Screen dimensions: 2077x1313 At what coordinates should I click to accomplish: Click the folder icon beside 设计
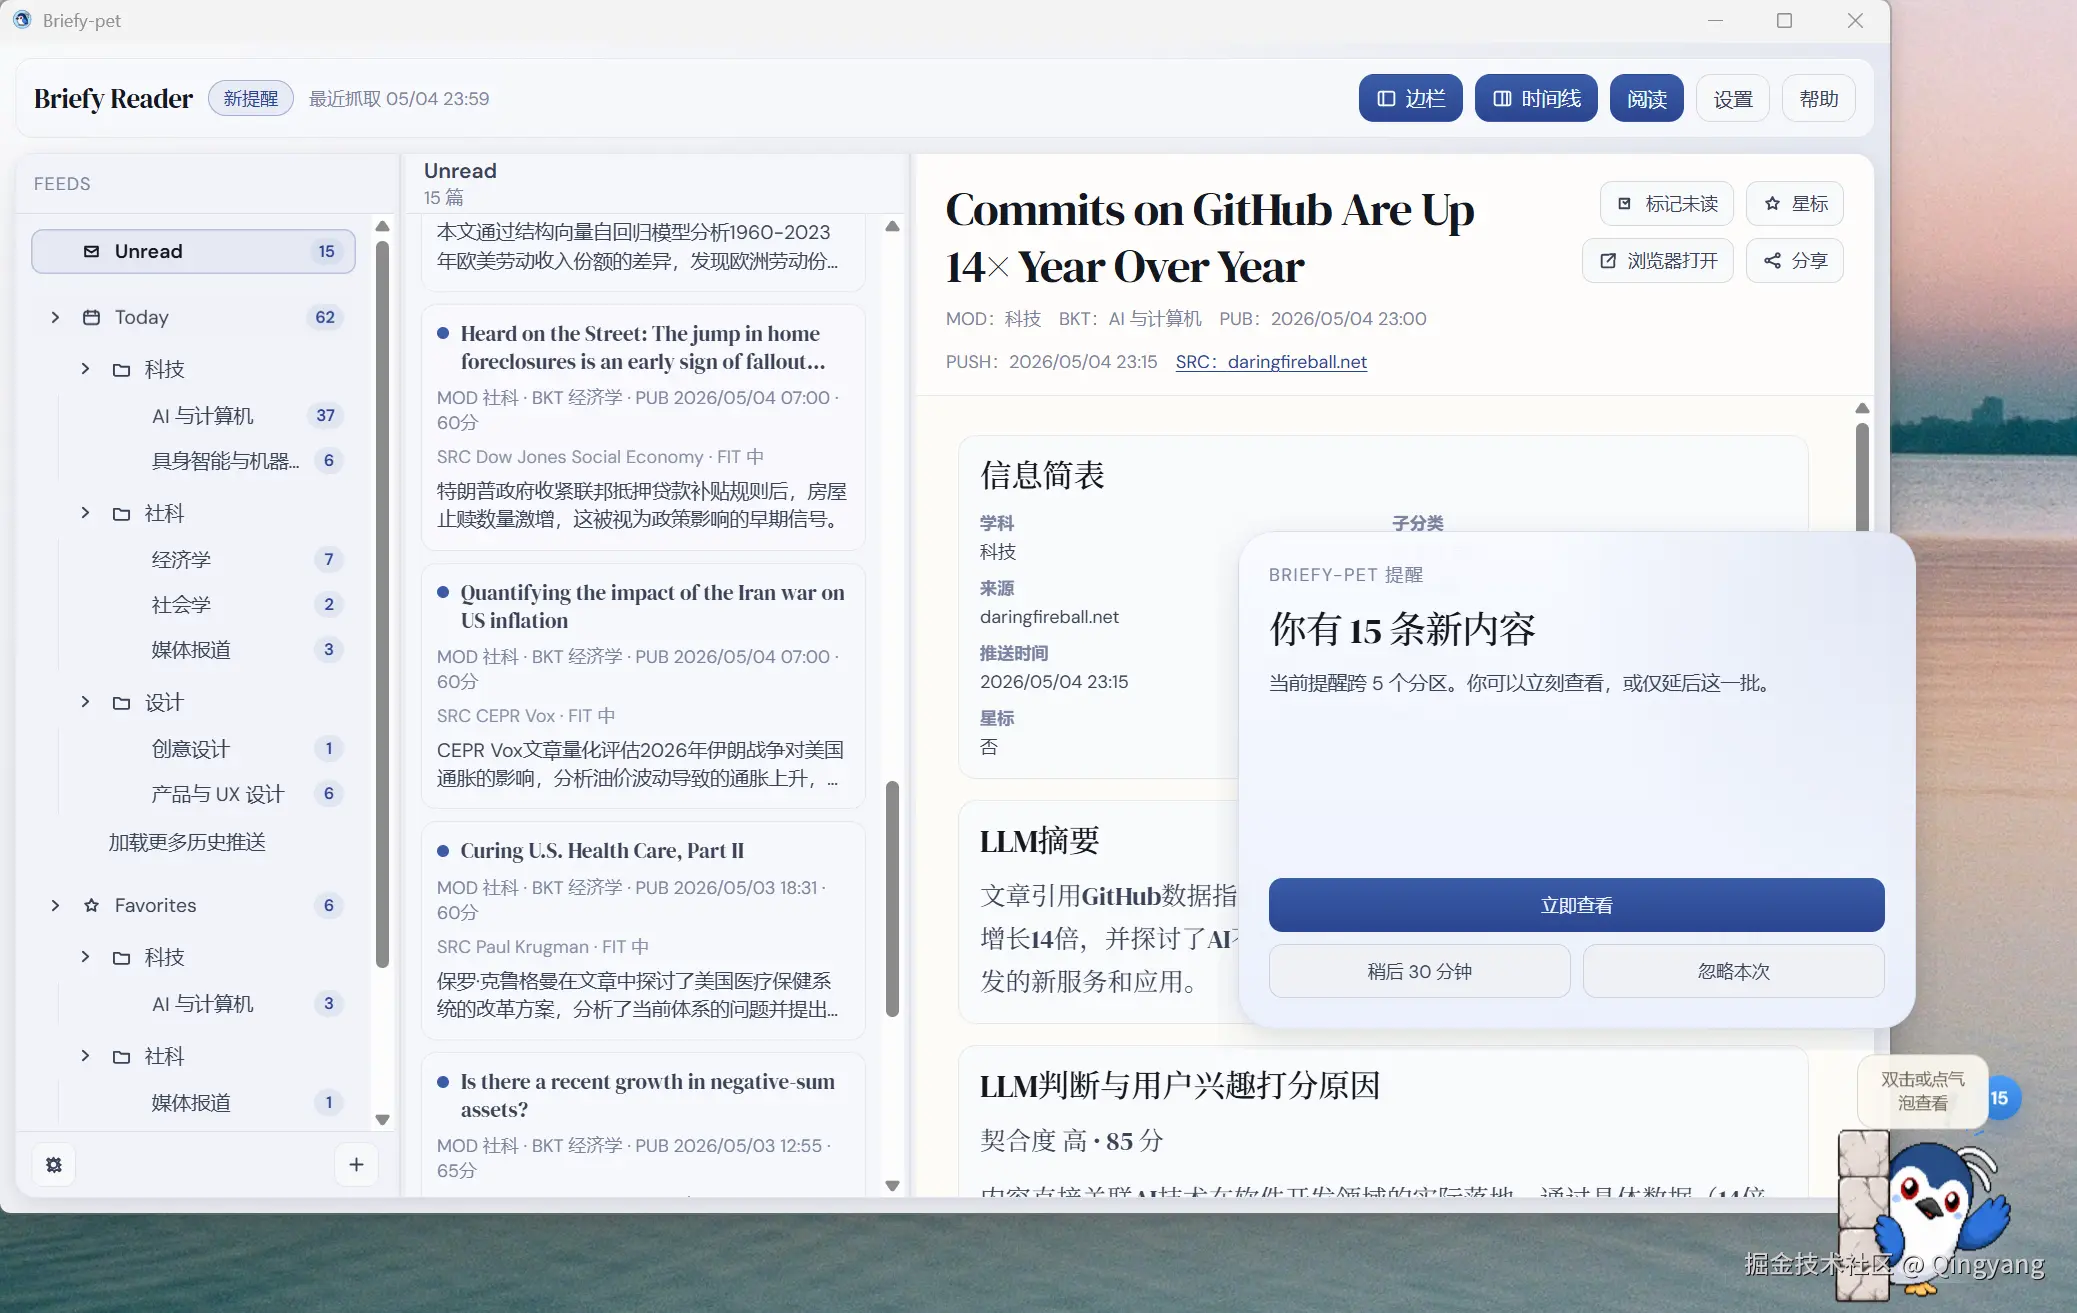[x=122, y=703]
